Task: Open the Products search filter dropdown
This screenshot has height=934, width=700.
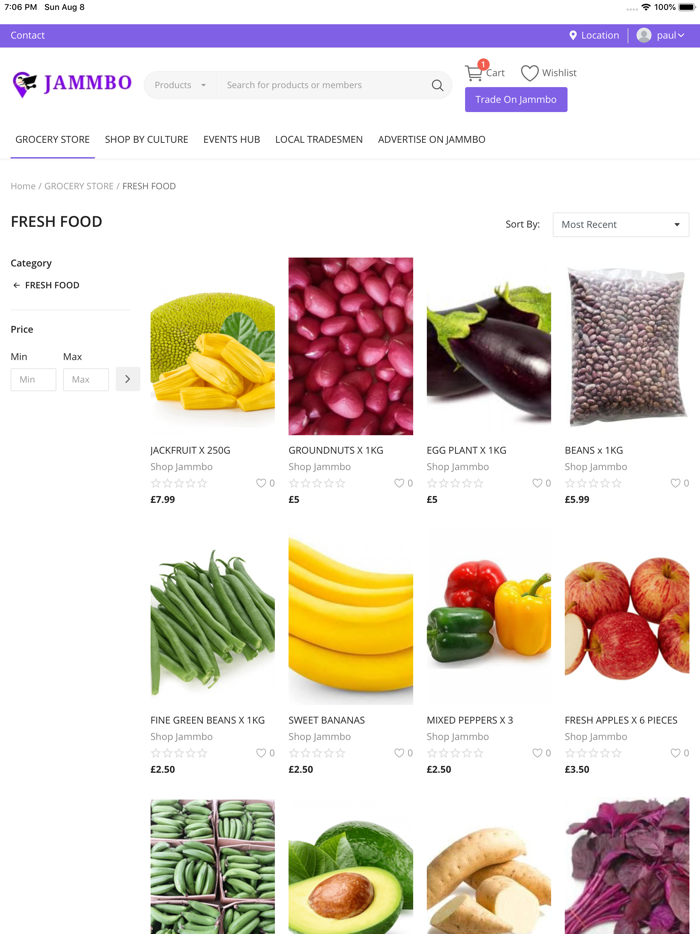Action: [x=181, y=85]
